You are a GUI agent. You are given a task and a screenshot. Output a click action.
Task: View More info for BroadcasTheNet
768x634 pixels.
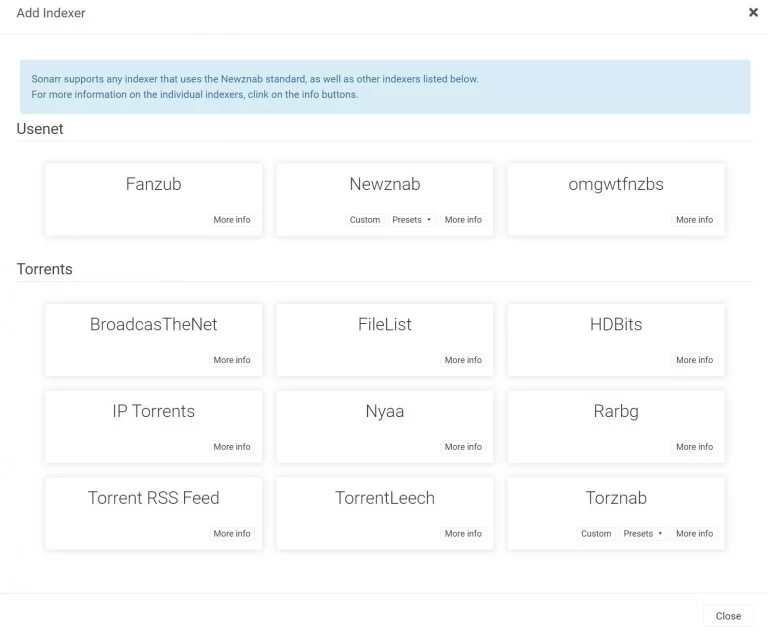(x=232, y=360)
